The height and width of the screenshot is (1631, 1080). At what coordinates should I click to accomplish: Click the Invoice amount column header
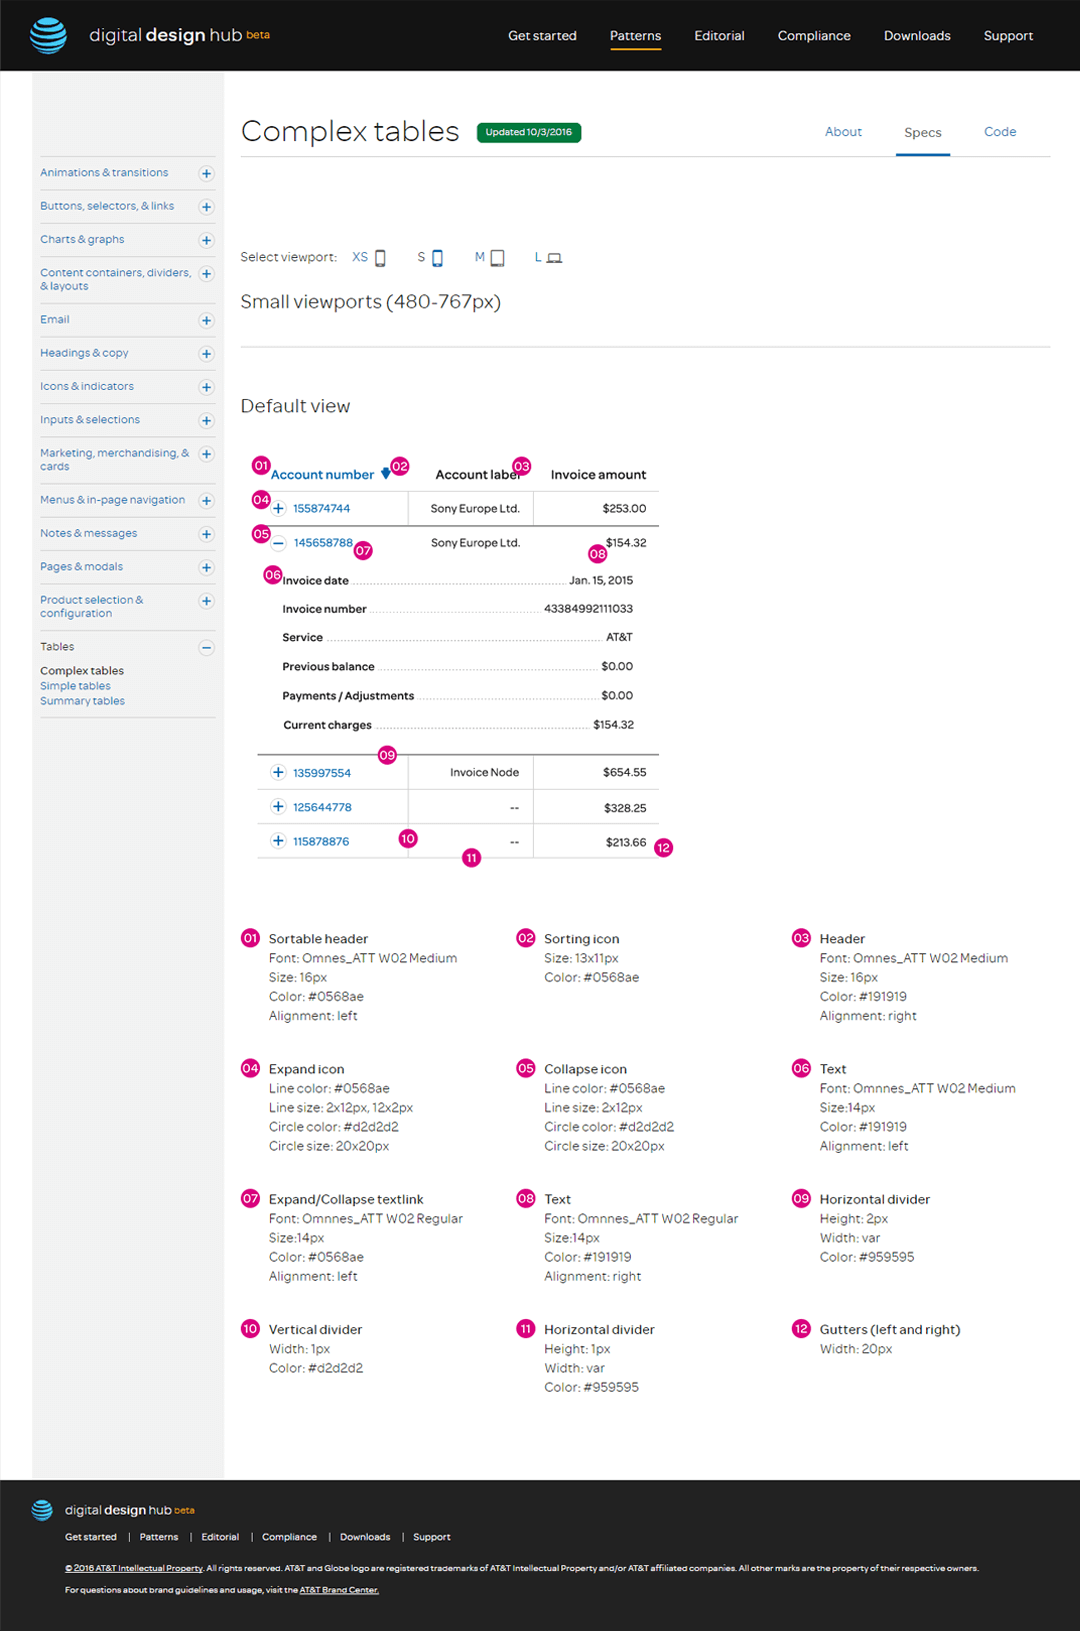click(598, 475)
